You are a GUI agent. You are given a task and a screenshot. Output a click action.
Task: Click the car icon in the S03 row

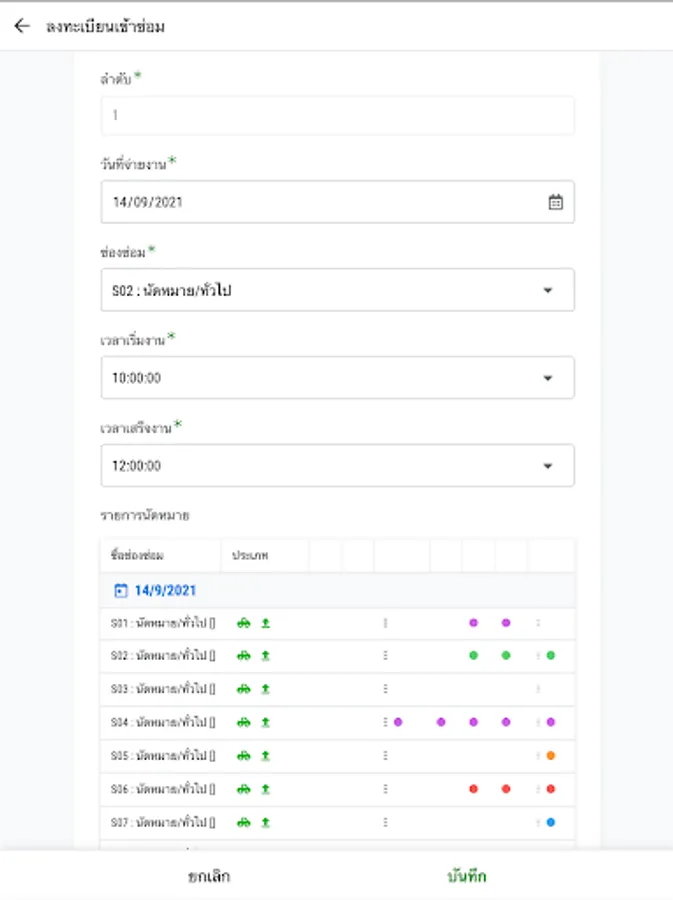pyautogui.click(x=243, y=689)
